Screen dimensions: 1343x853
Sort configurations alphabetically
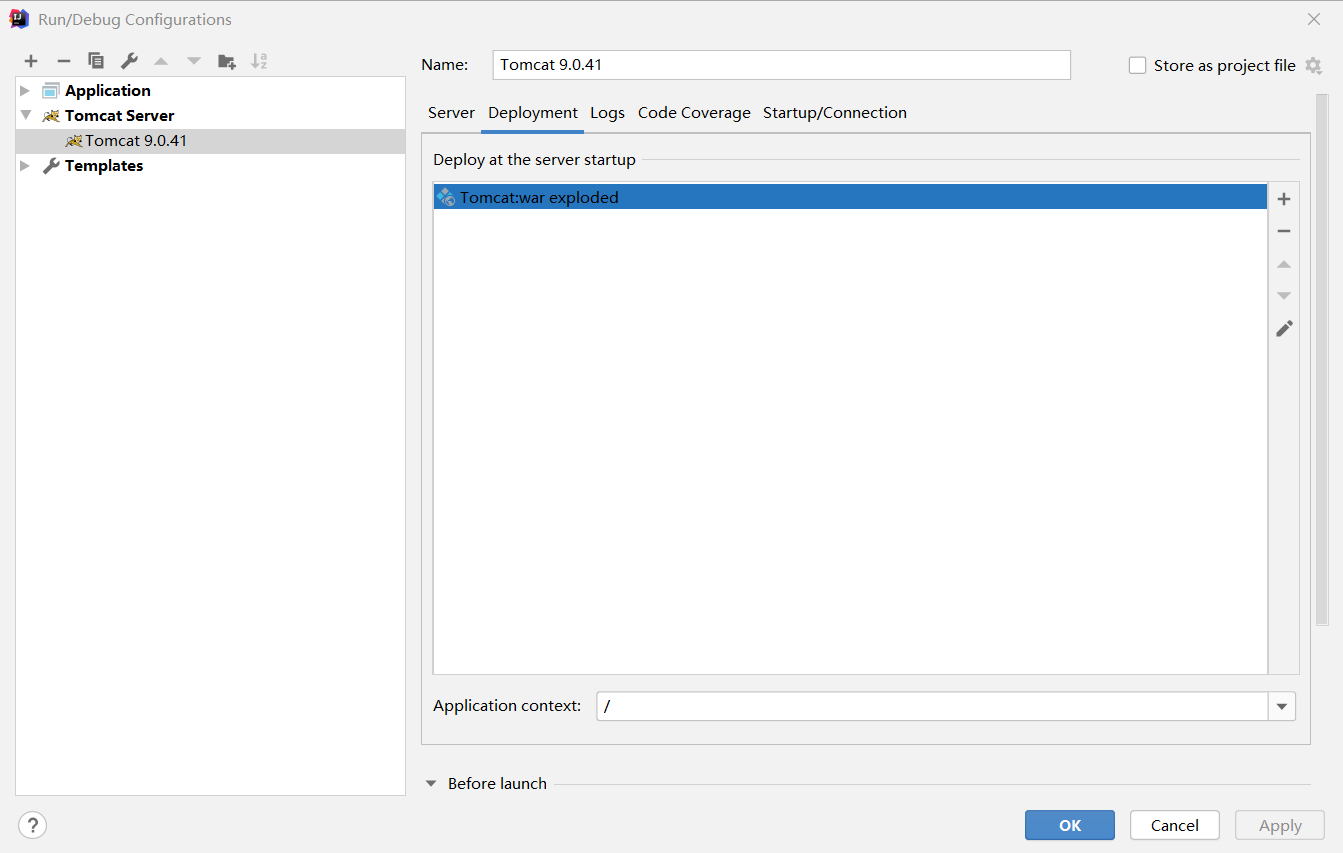[x=259, y=61]
